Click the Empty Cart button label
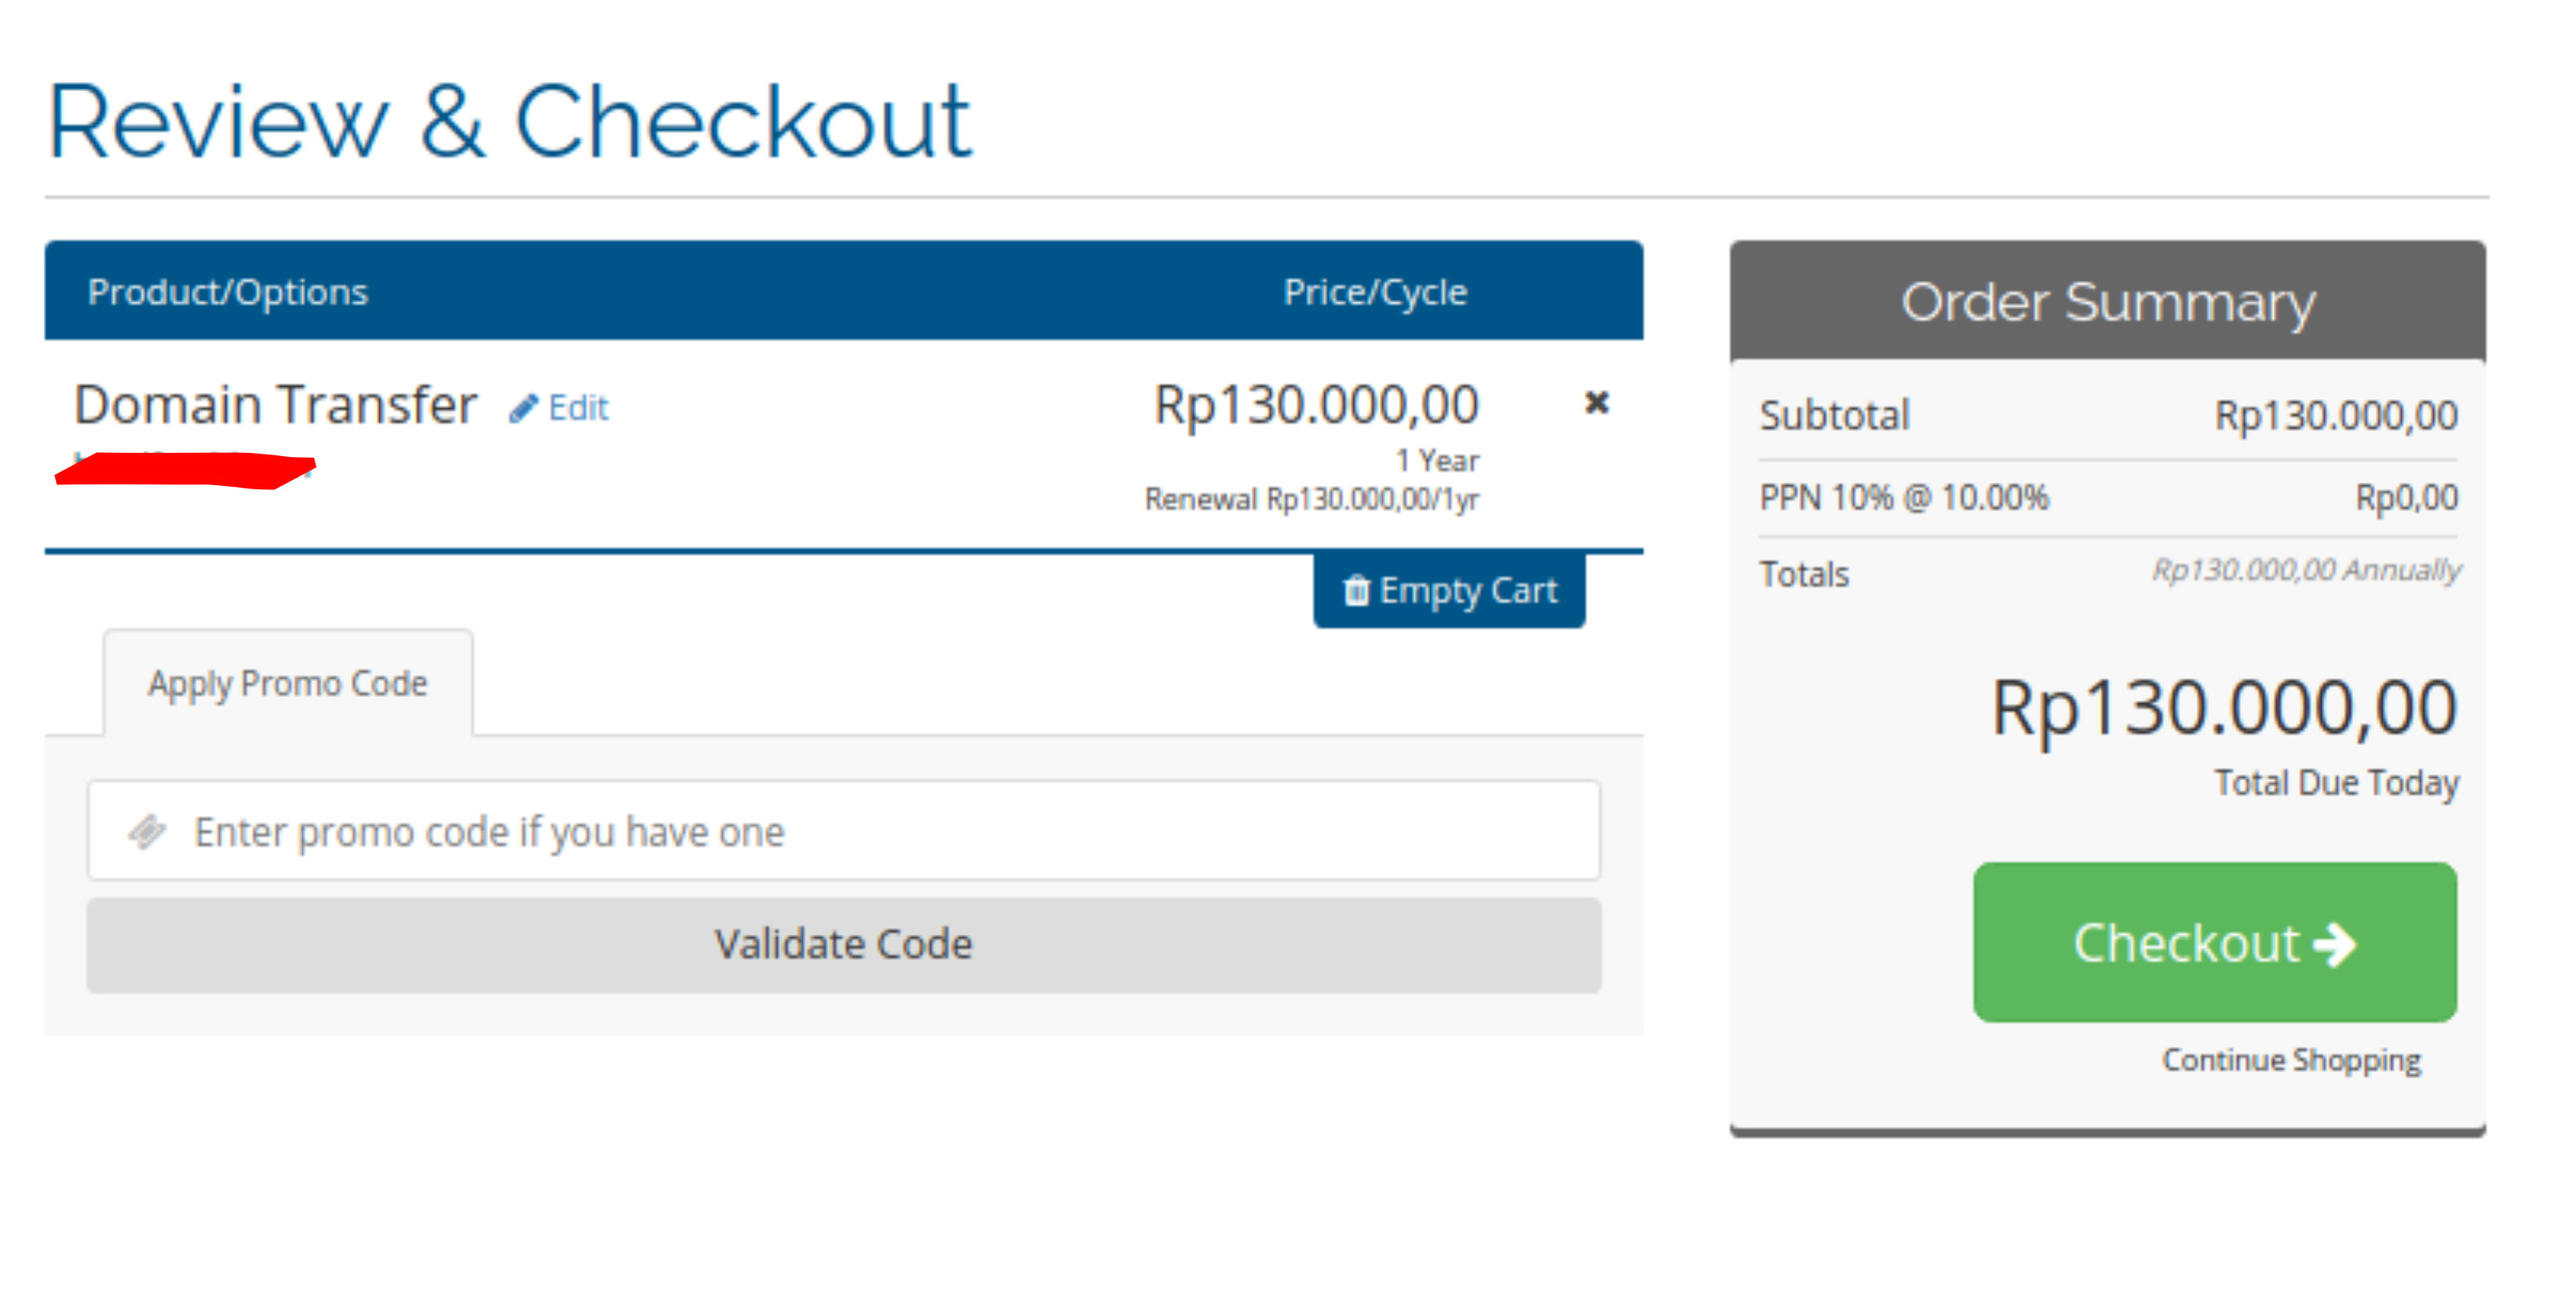The width and height of the screenshot is (2576, 1295). click(x=1467, y=591)
